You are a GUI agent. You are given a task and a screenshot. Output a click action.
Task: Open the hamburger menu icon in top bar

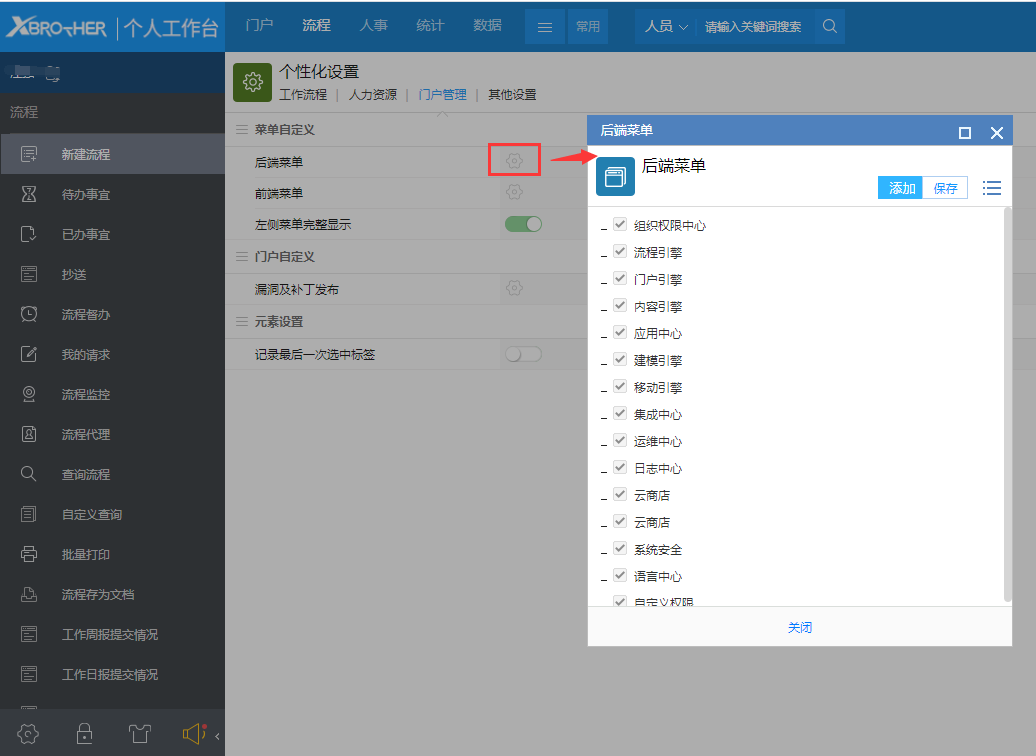coord(545,27)
